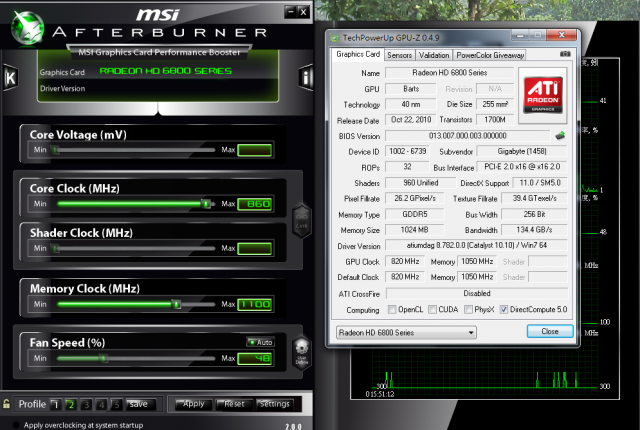Toggle Fan Speed Auto mode
The image size is (640, 430).
[260, 342]
